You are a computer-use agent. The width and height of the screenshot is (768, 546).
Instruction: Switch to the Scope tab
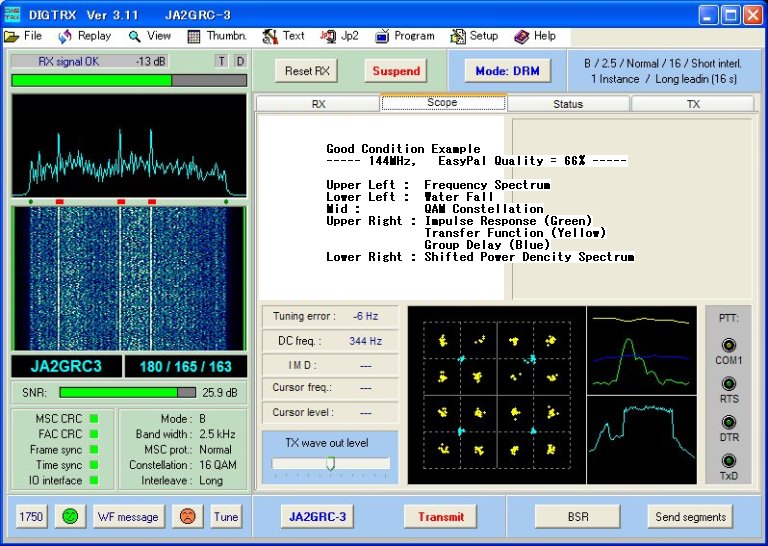tap(443, 103)
